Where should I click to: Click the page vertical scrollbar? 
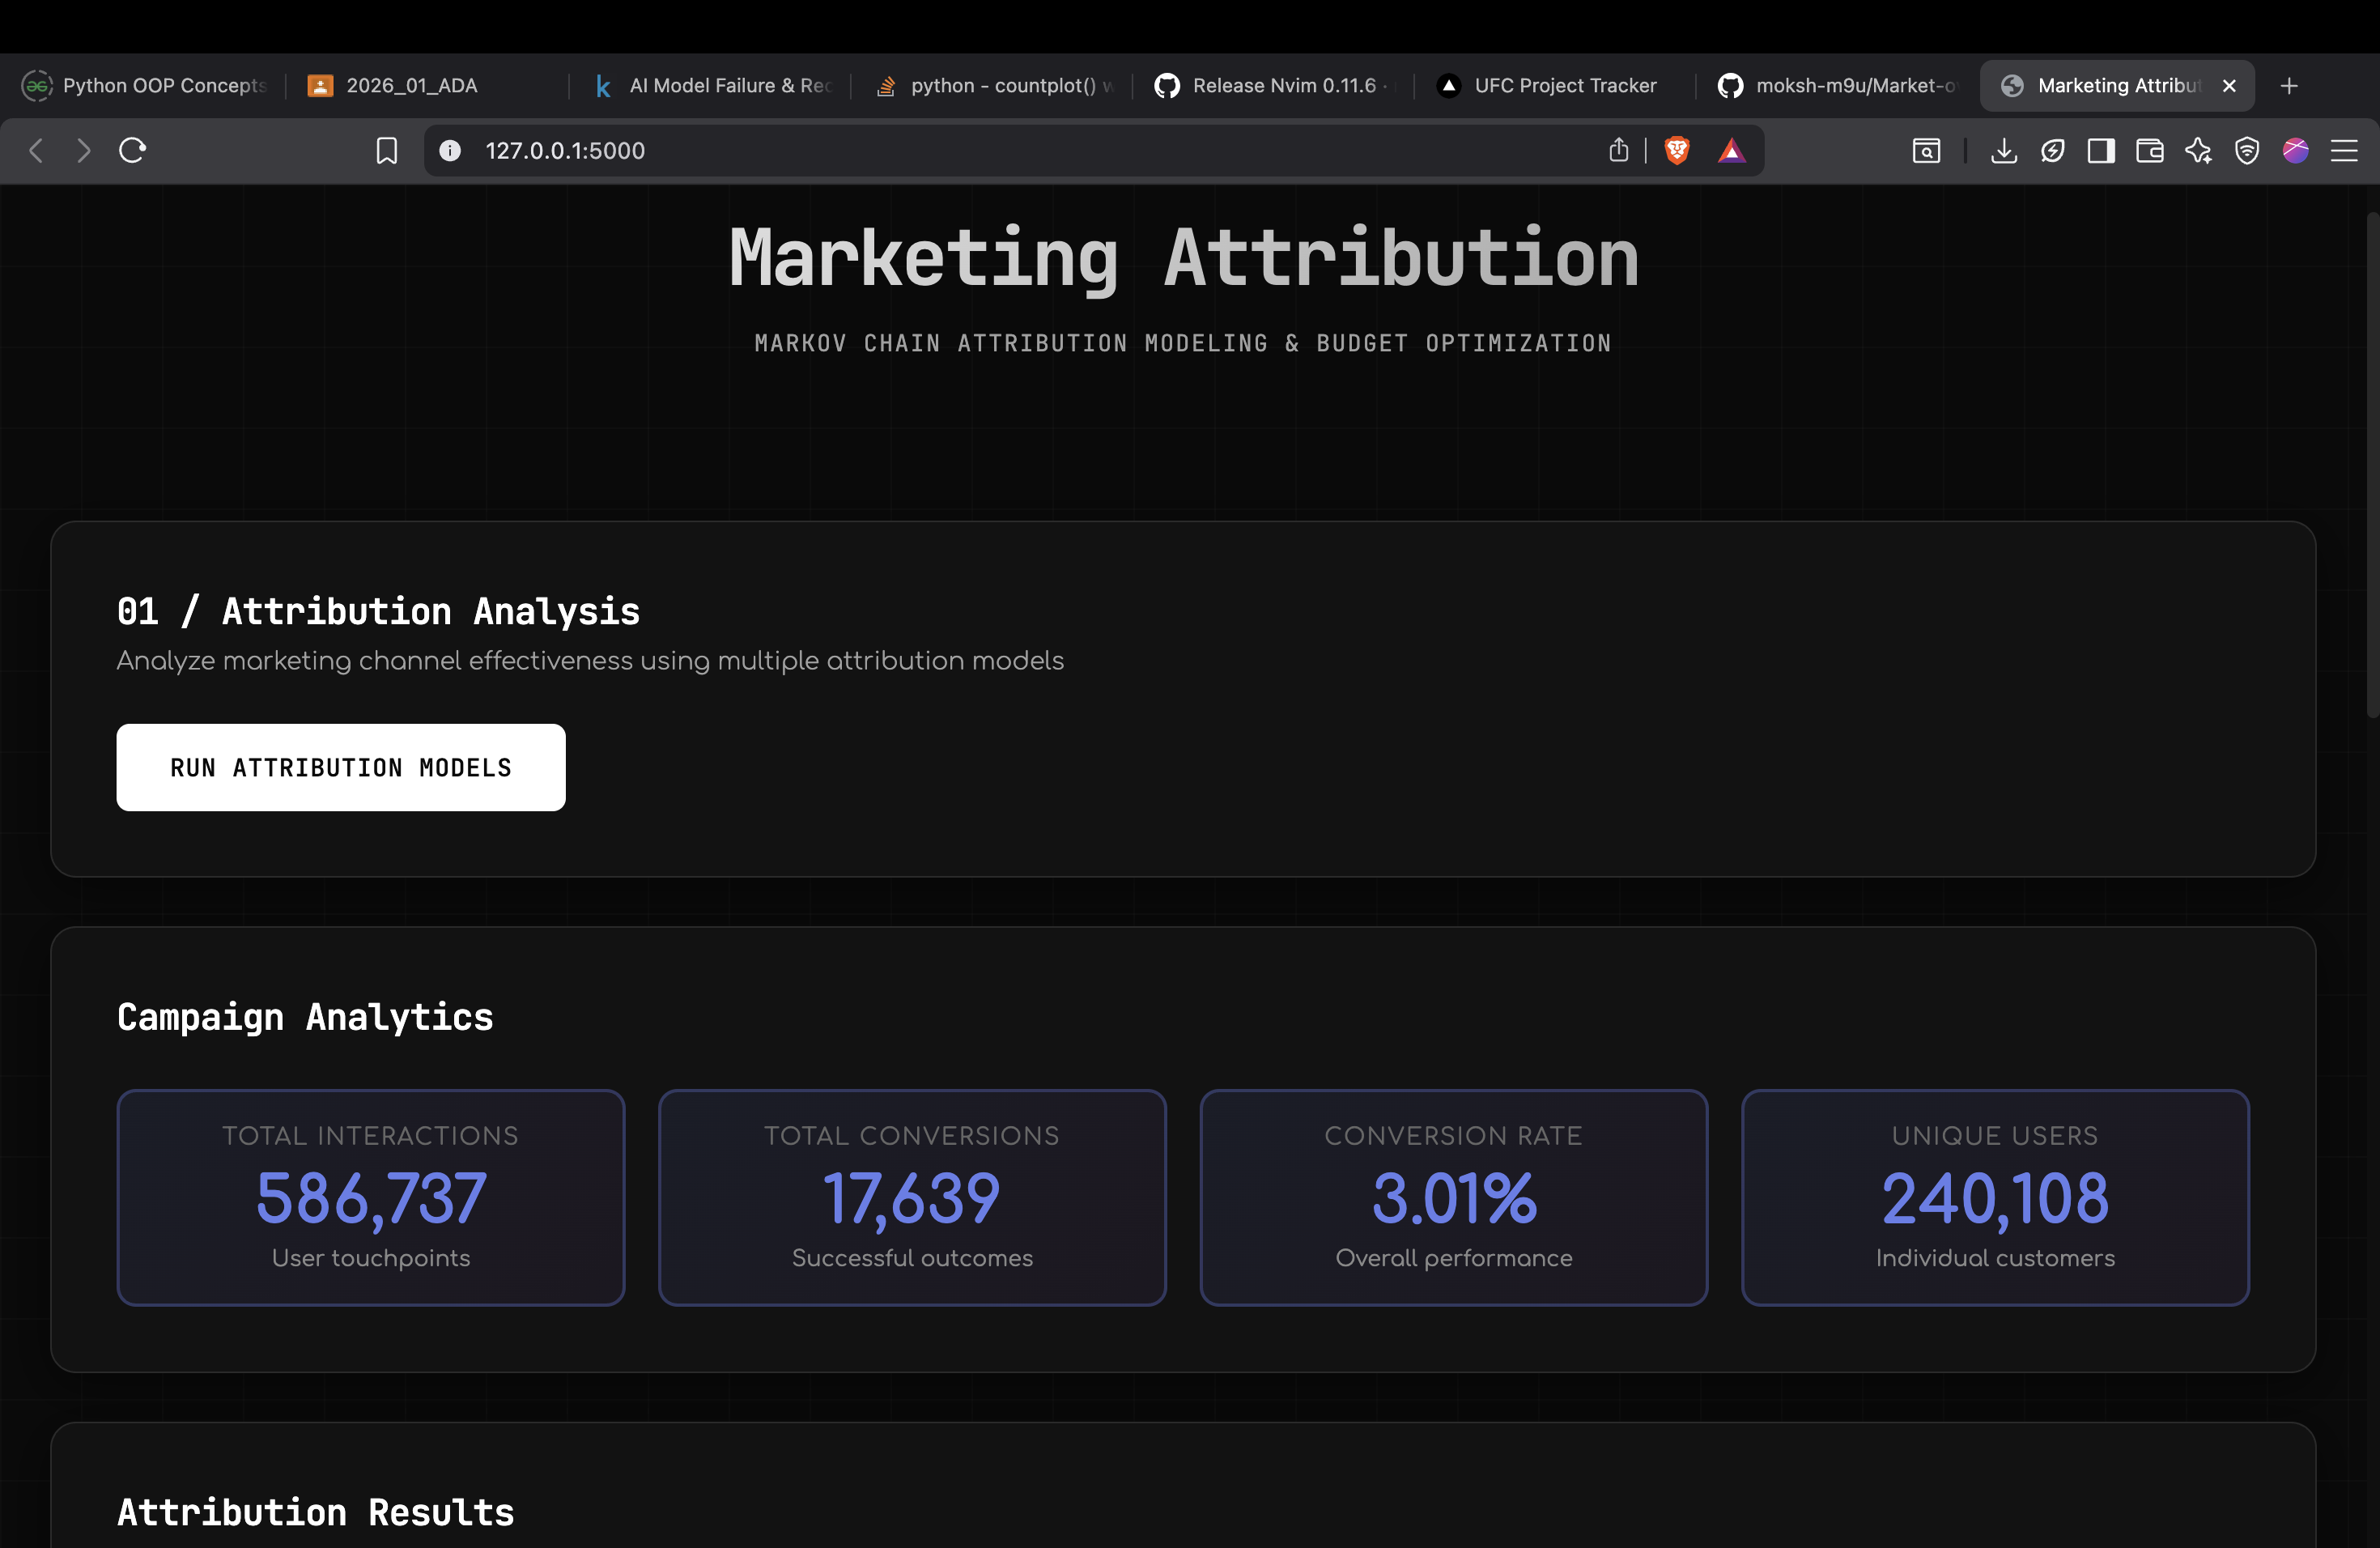2371,465
